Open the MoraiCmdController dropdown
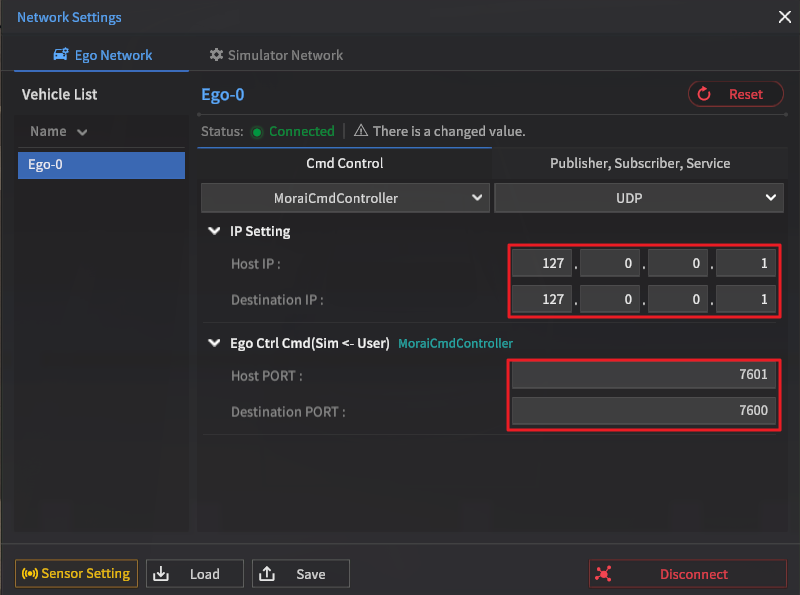 coord(345,198)
